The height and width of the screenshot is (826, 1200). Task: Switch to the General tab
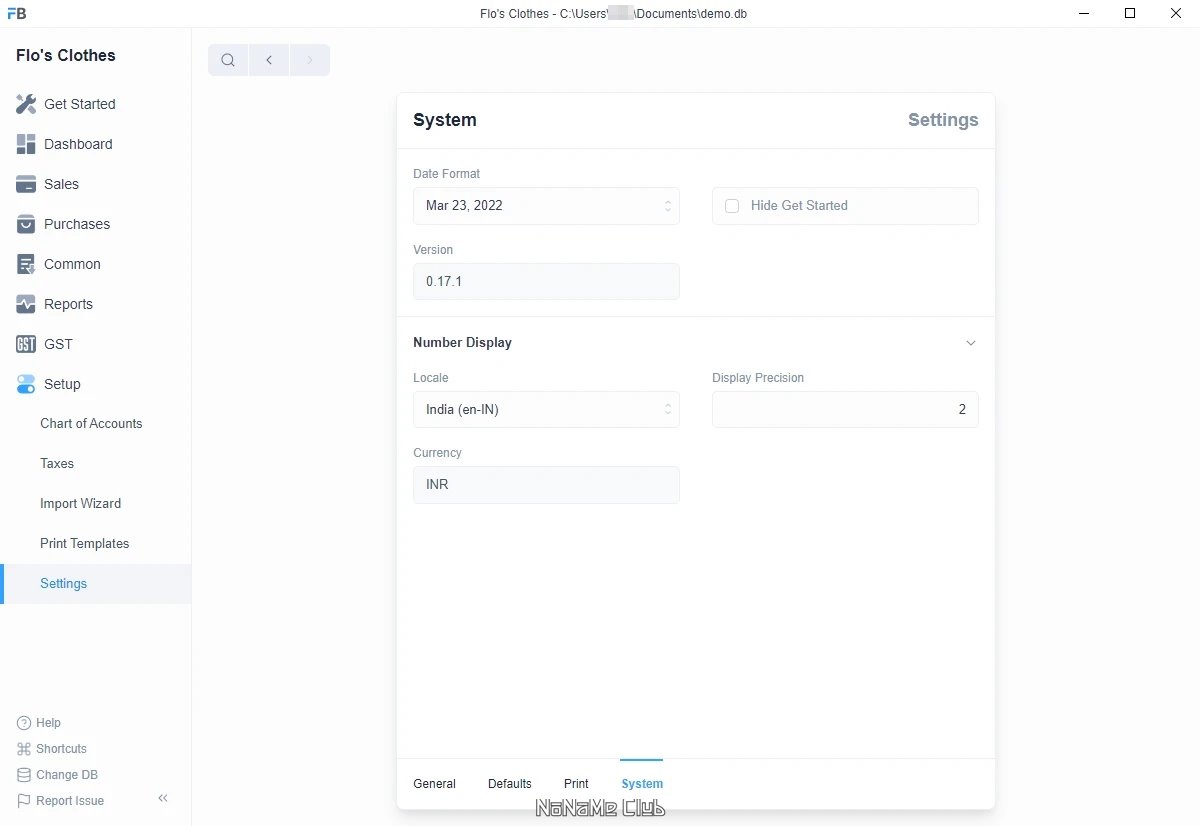[x=434, y=784]
